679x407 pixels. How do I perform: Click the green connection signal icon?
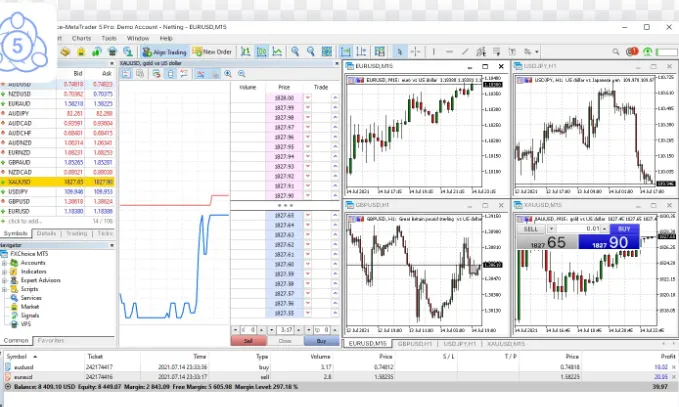point(647,52)
